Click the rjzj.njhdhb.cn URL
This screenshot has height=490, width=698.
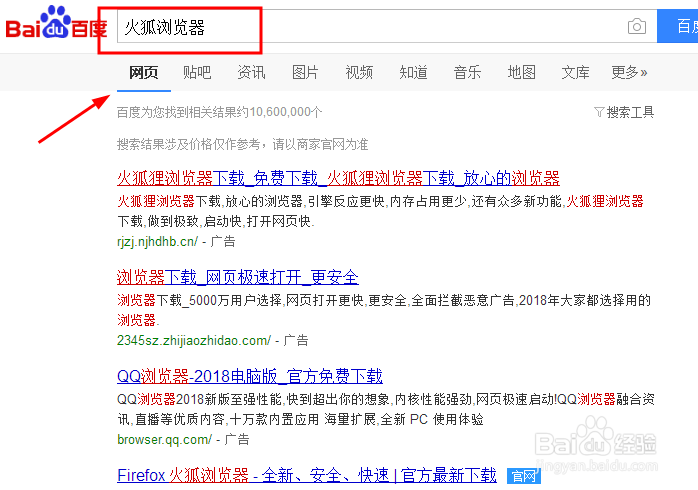tap(158, 242)
